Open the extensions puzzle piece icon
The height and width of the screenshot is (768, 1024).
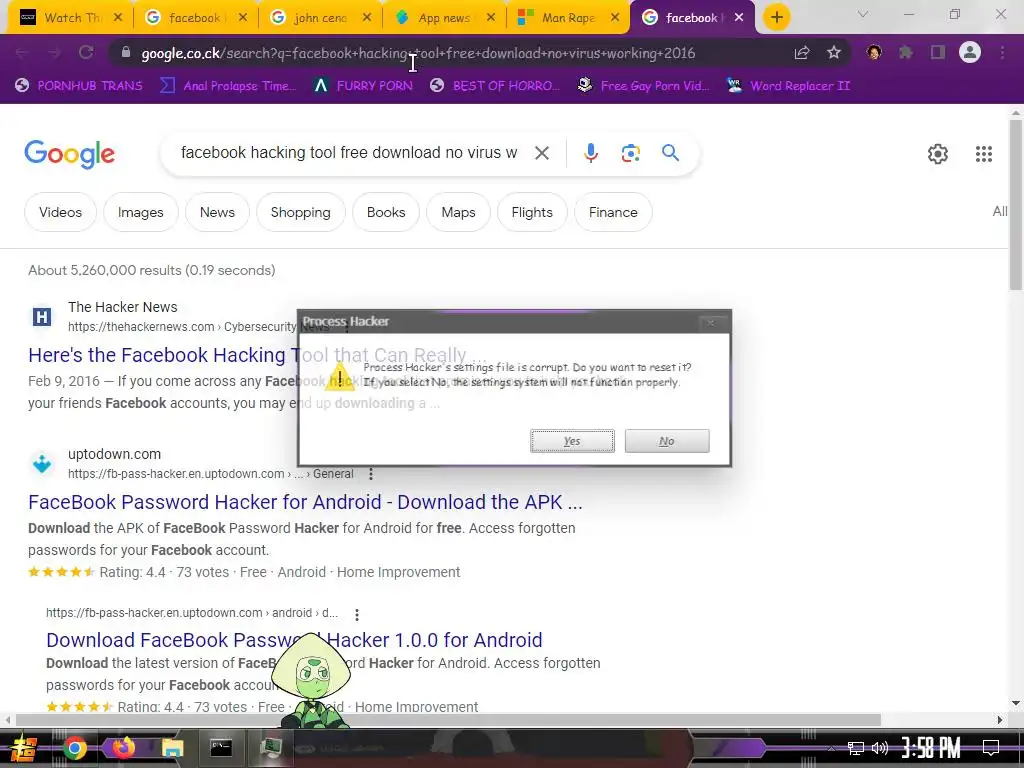[906, 52]
